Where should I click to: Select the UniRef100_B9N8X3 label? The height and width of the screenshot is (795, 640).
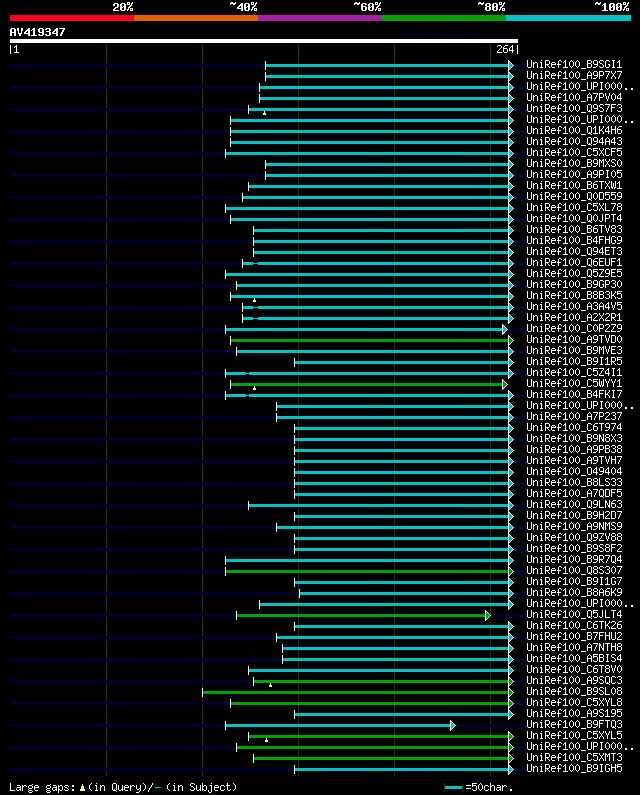pyautogui.click(x=574, y=439)
